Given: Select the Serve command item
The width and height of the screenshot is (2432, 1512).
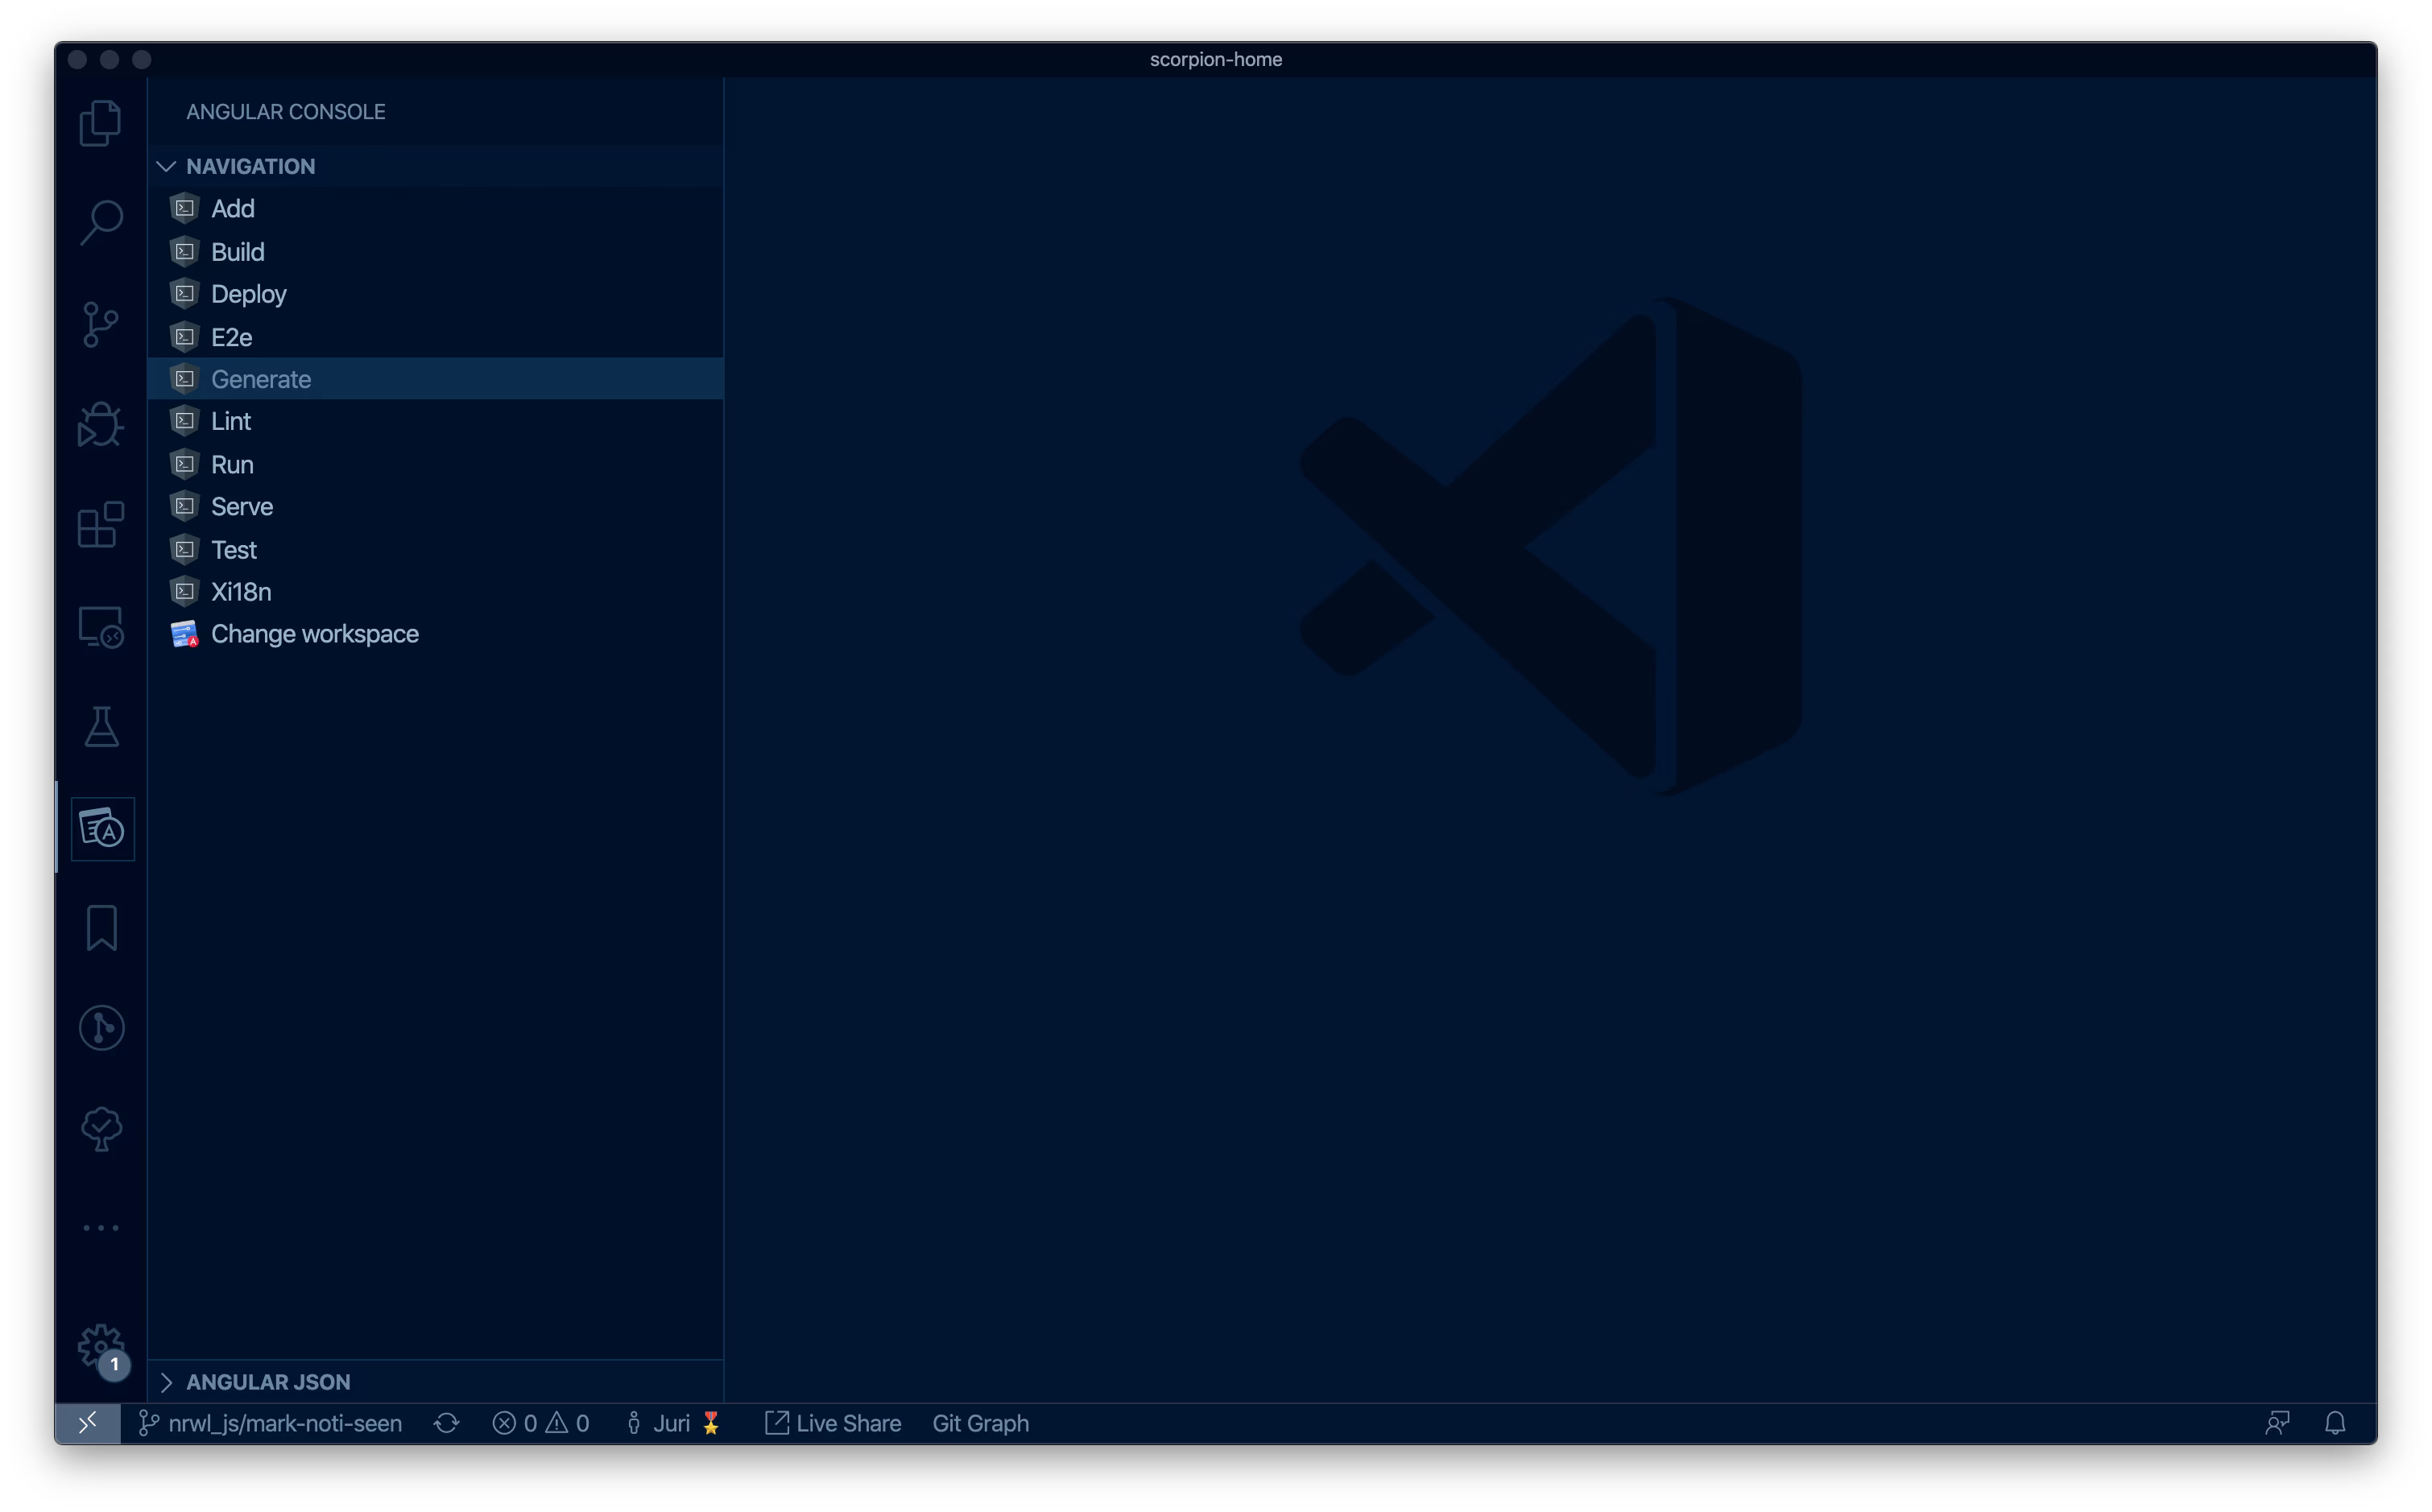Looking at the screenshot, I should pyautogui.click(x=242, y=507).
